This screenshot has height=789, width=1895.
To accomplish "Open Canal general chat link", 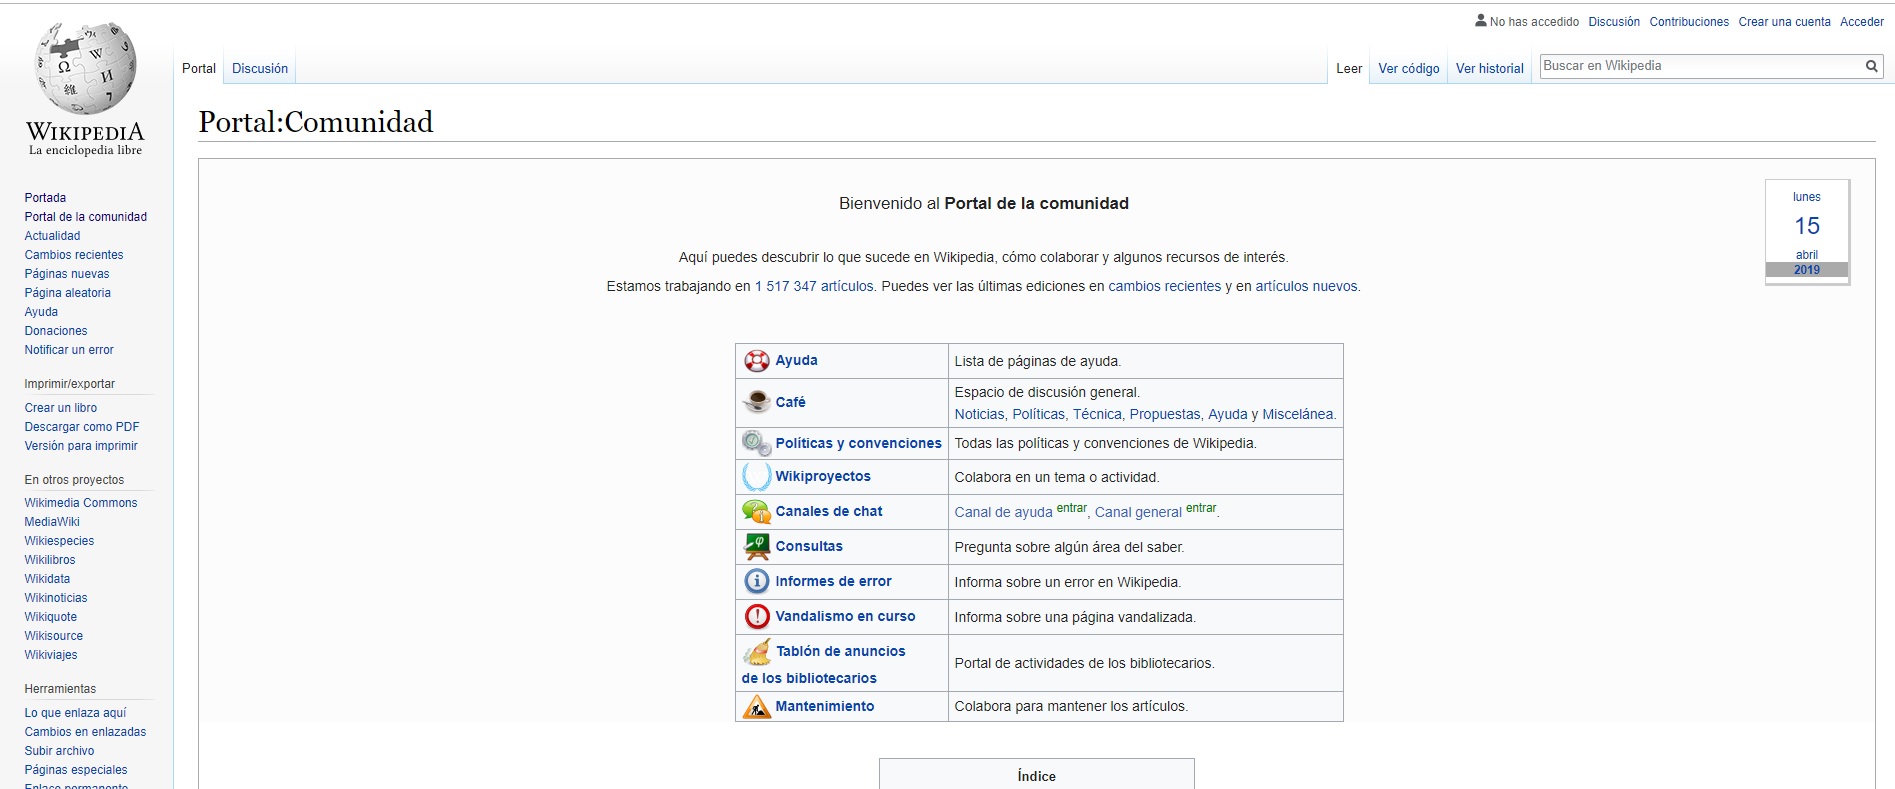I will (1138, 512).
